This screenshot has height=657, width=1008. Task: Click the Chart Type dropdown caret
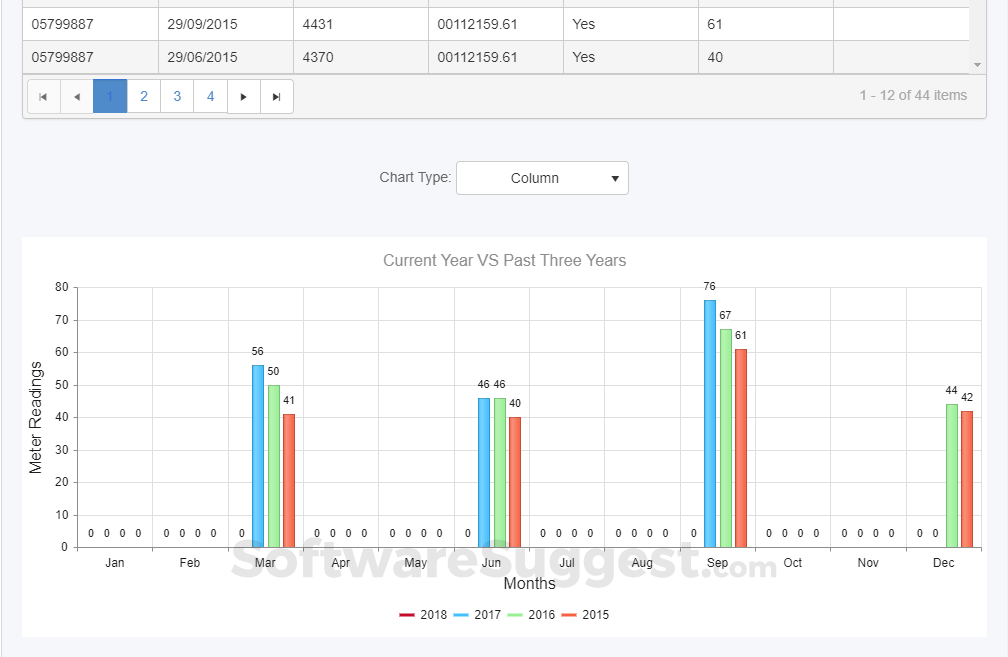(x=614, y=177)
